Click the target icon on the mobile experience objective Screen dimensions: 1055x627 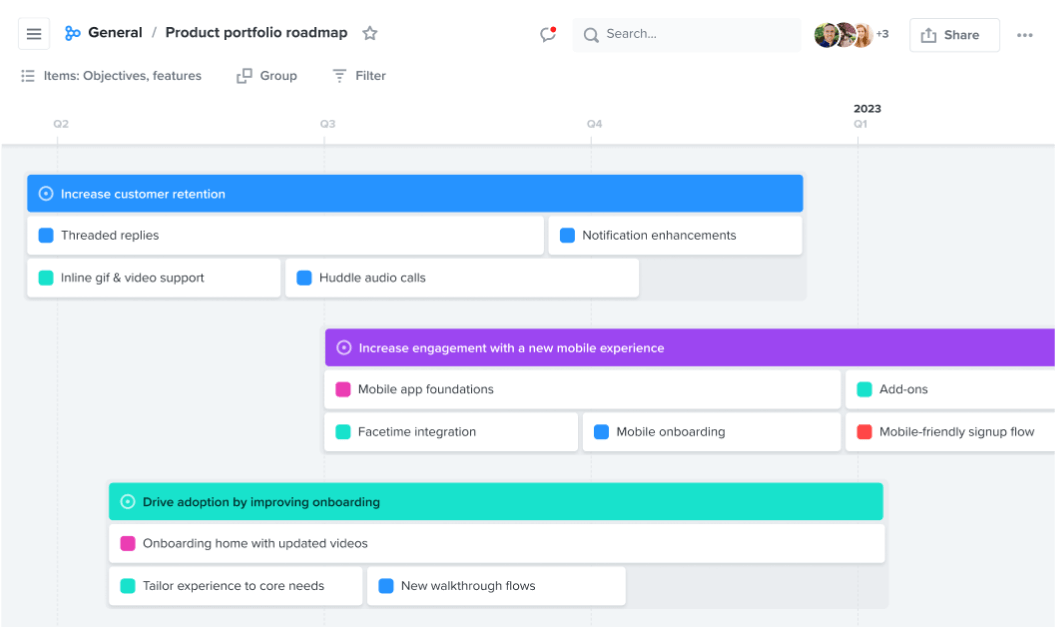coord(343,347)
